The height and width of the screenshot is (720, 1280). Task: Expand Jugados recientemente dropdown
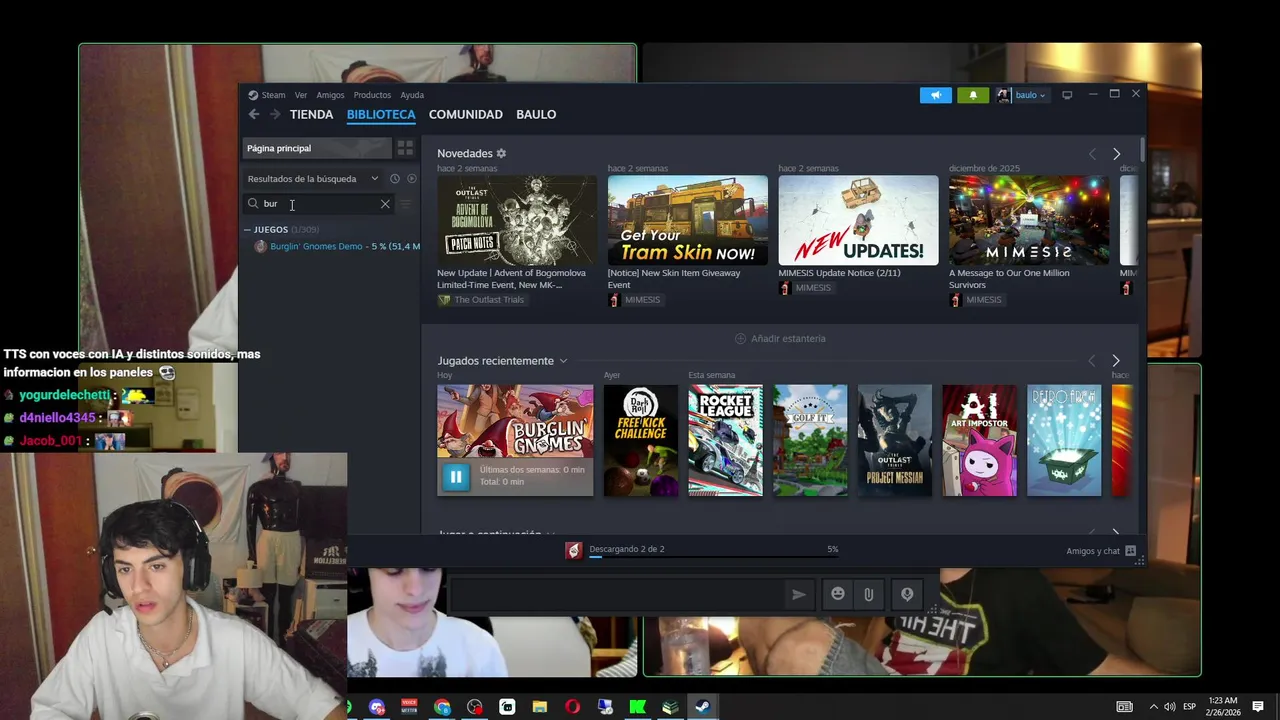click(x=563, y=361)
